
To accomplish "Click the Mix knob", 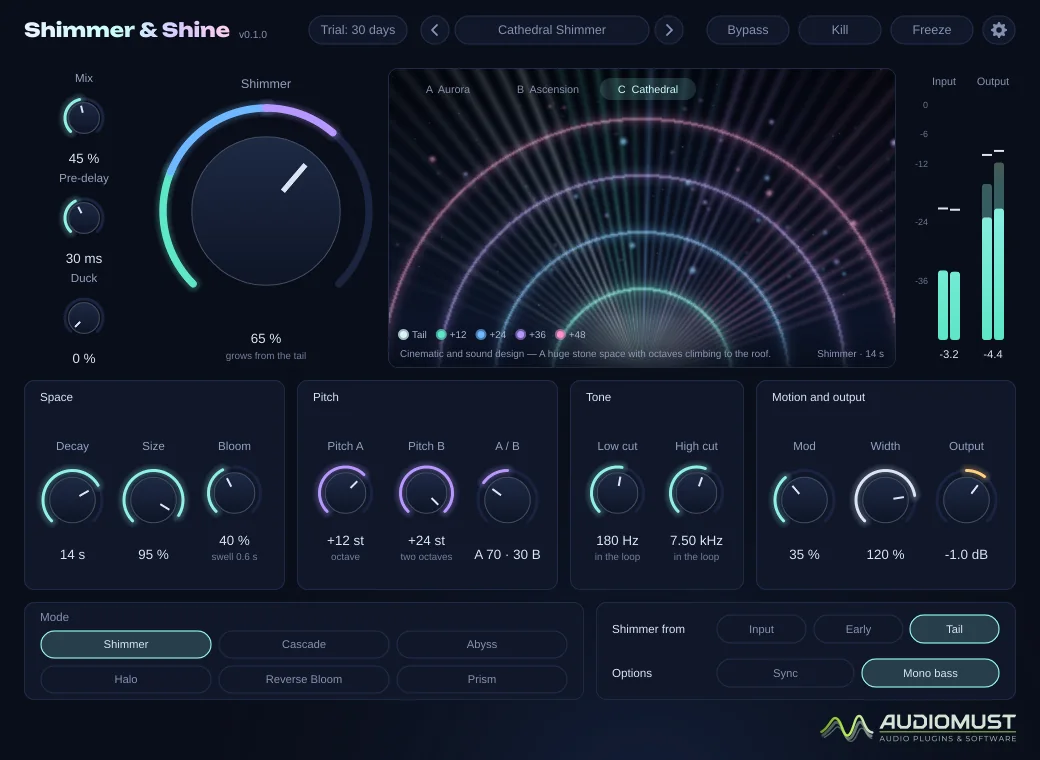I will coord(84,118).
